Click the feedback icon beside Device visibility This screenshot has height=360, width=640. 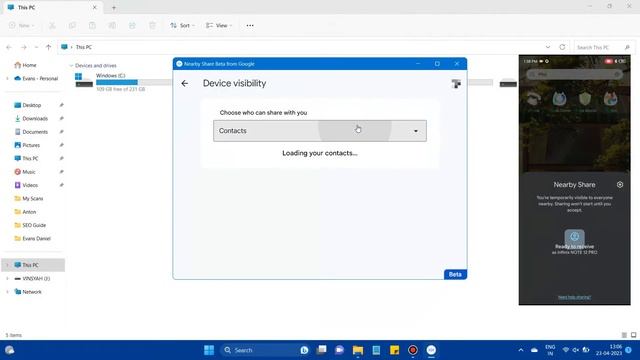pyautogui.click(x=456, y=84)
